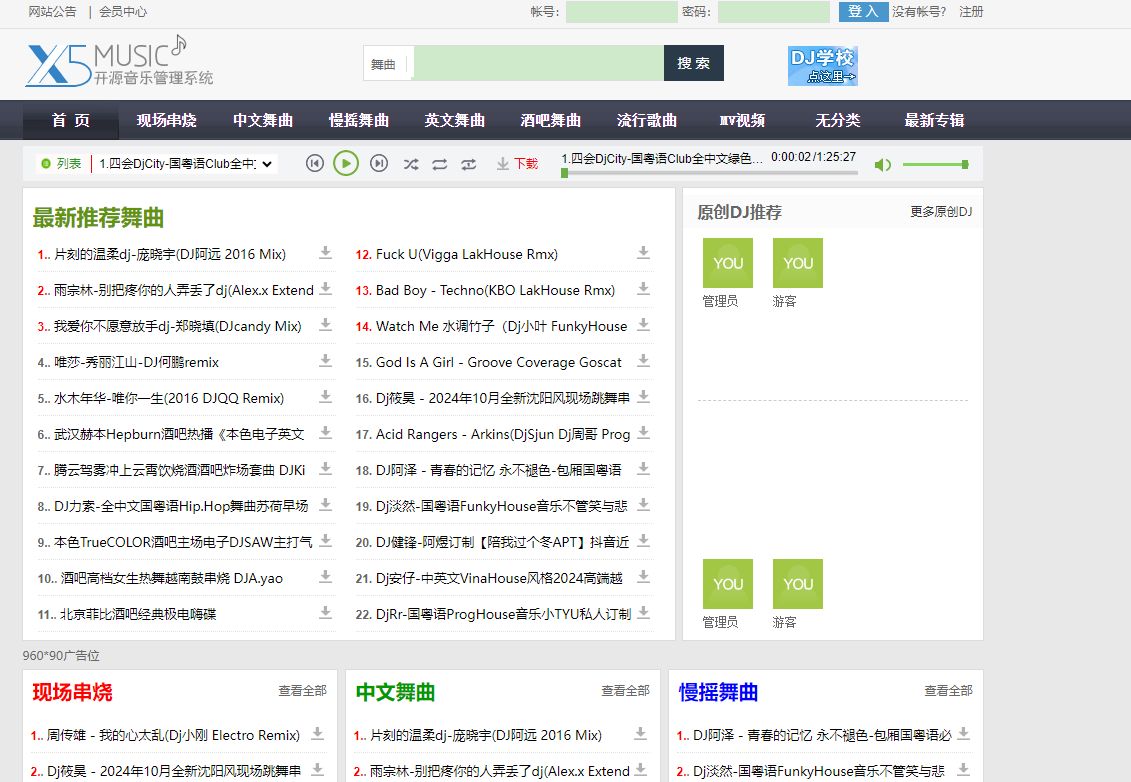The image size is (1131, 782).
Task: Open 无分类 navigation item
Action: (838, 120)
